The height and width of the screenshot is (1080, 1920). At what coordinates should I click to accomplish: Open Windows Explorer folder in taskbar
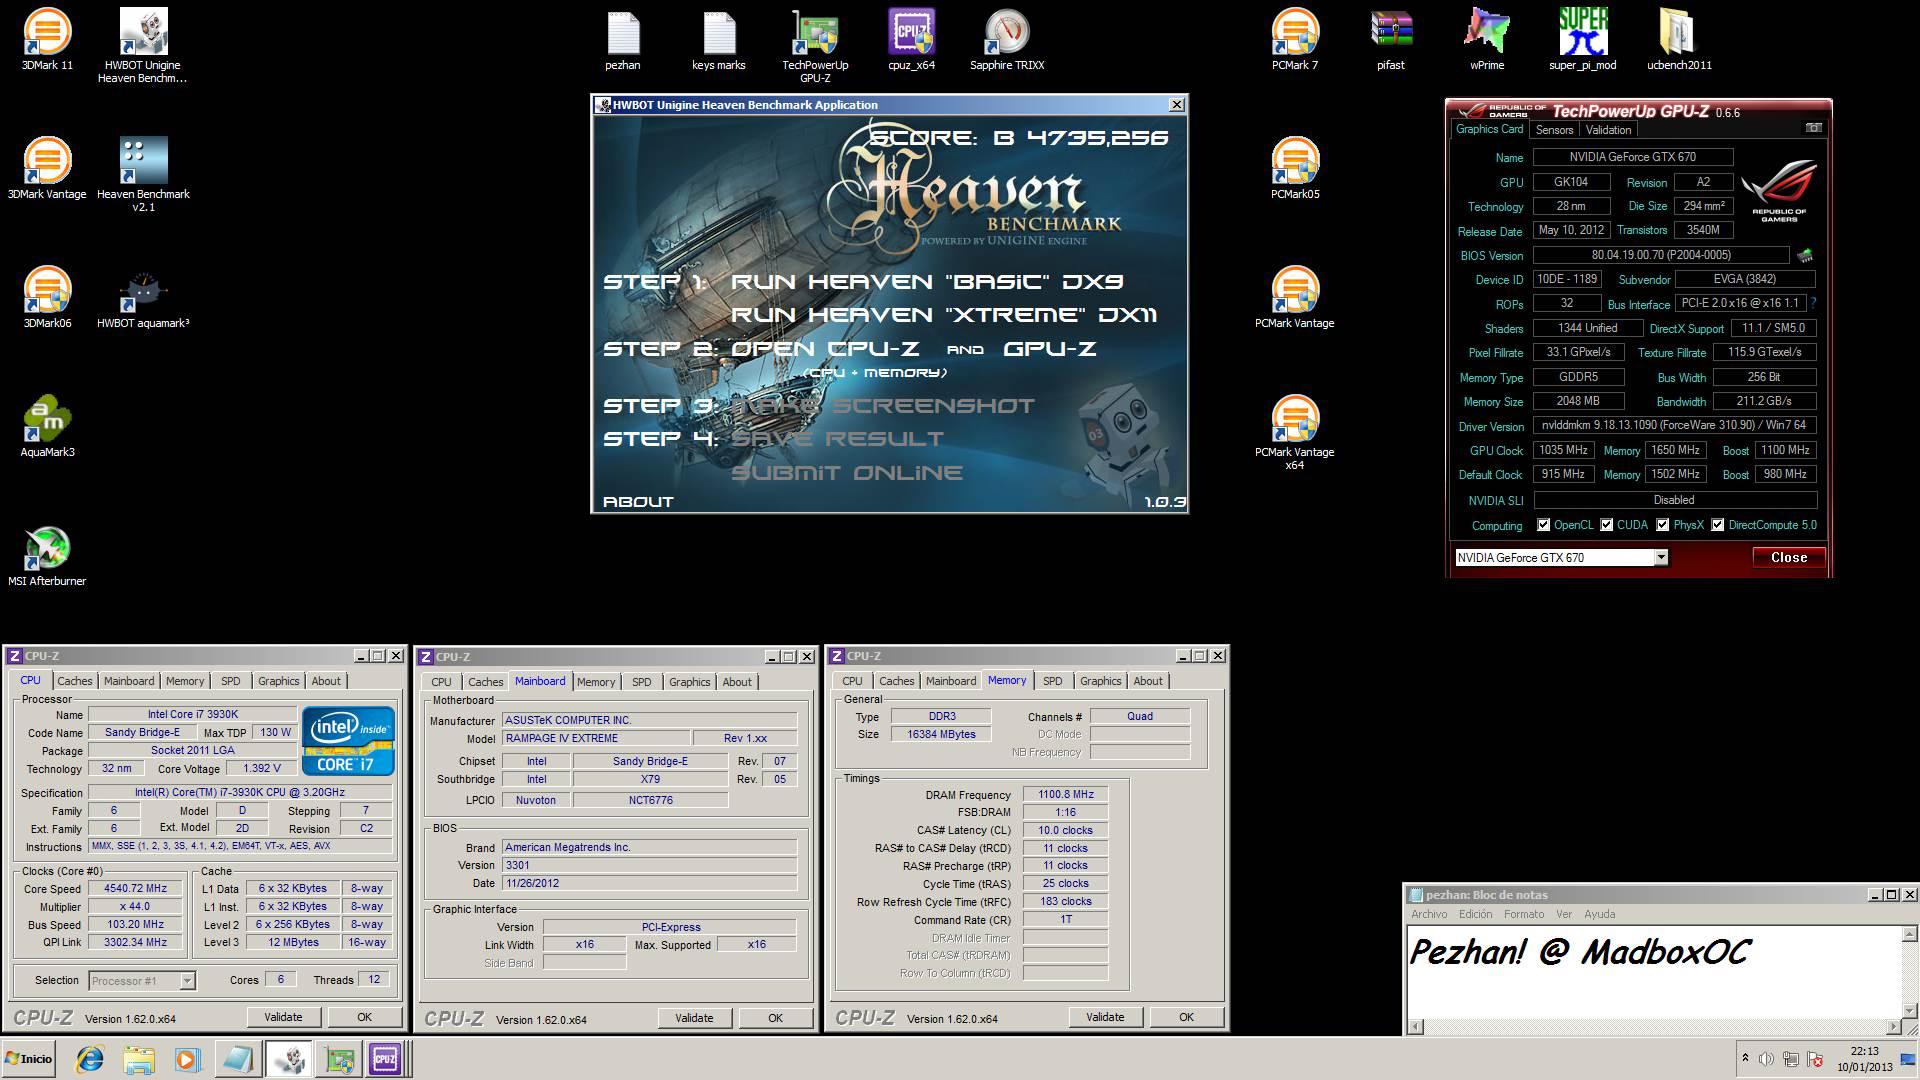(139, 1059)
